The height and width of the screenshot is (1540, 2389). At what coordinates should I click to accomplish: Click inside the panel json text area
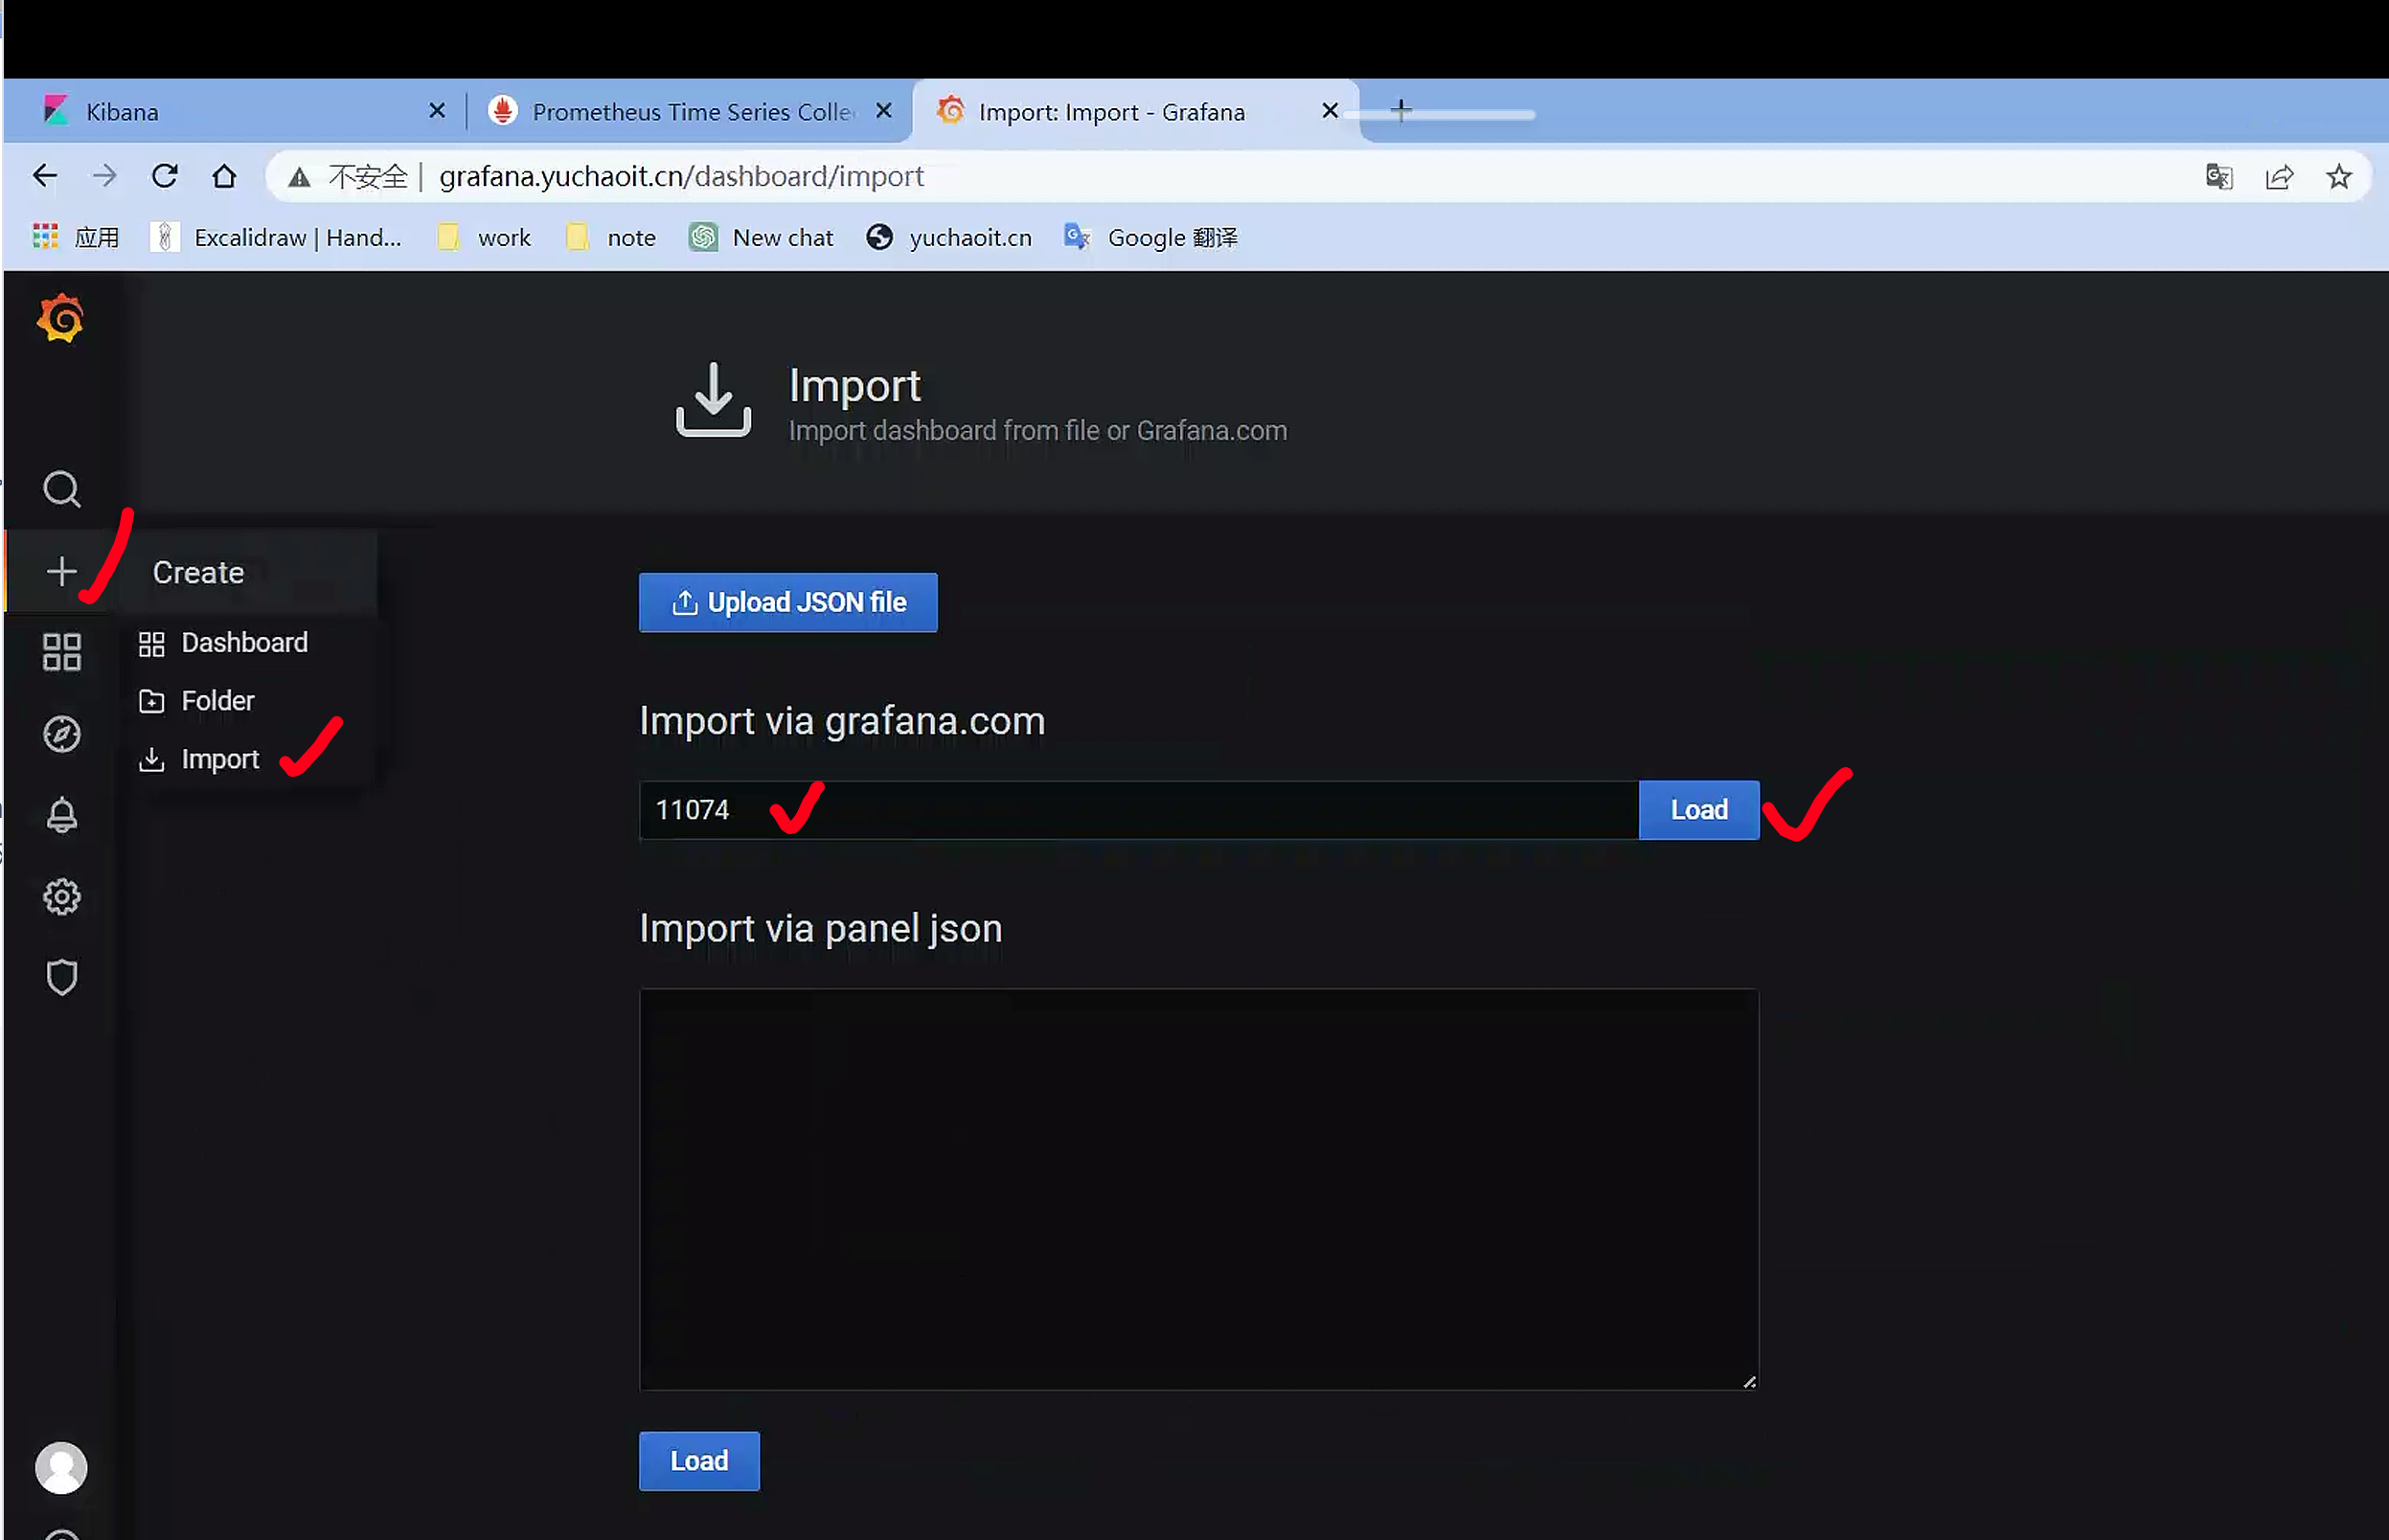click(1198, 1188)
